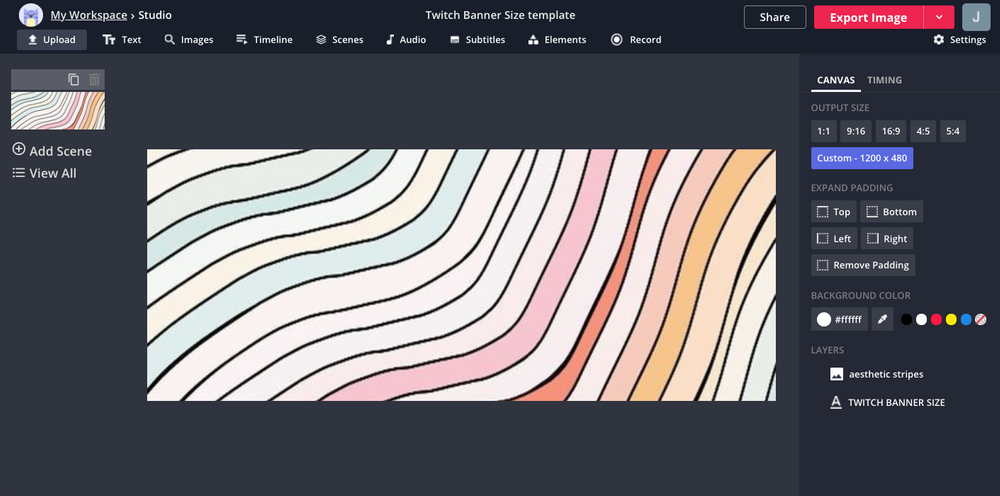1000x496 pixels.
Task: Expand the Export Image dropdown arrow
Action: pos(939,17)
